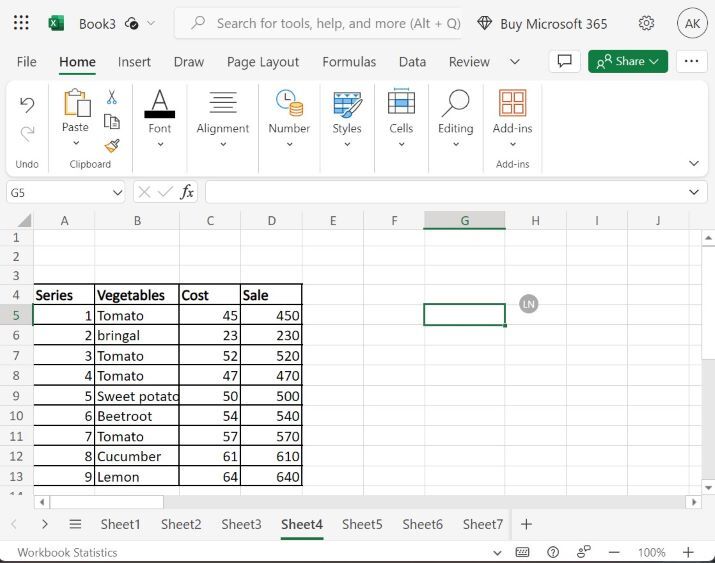Open the Paste options dropdown arrow

(x=76, y=143)
